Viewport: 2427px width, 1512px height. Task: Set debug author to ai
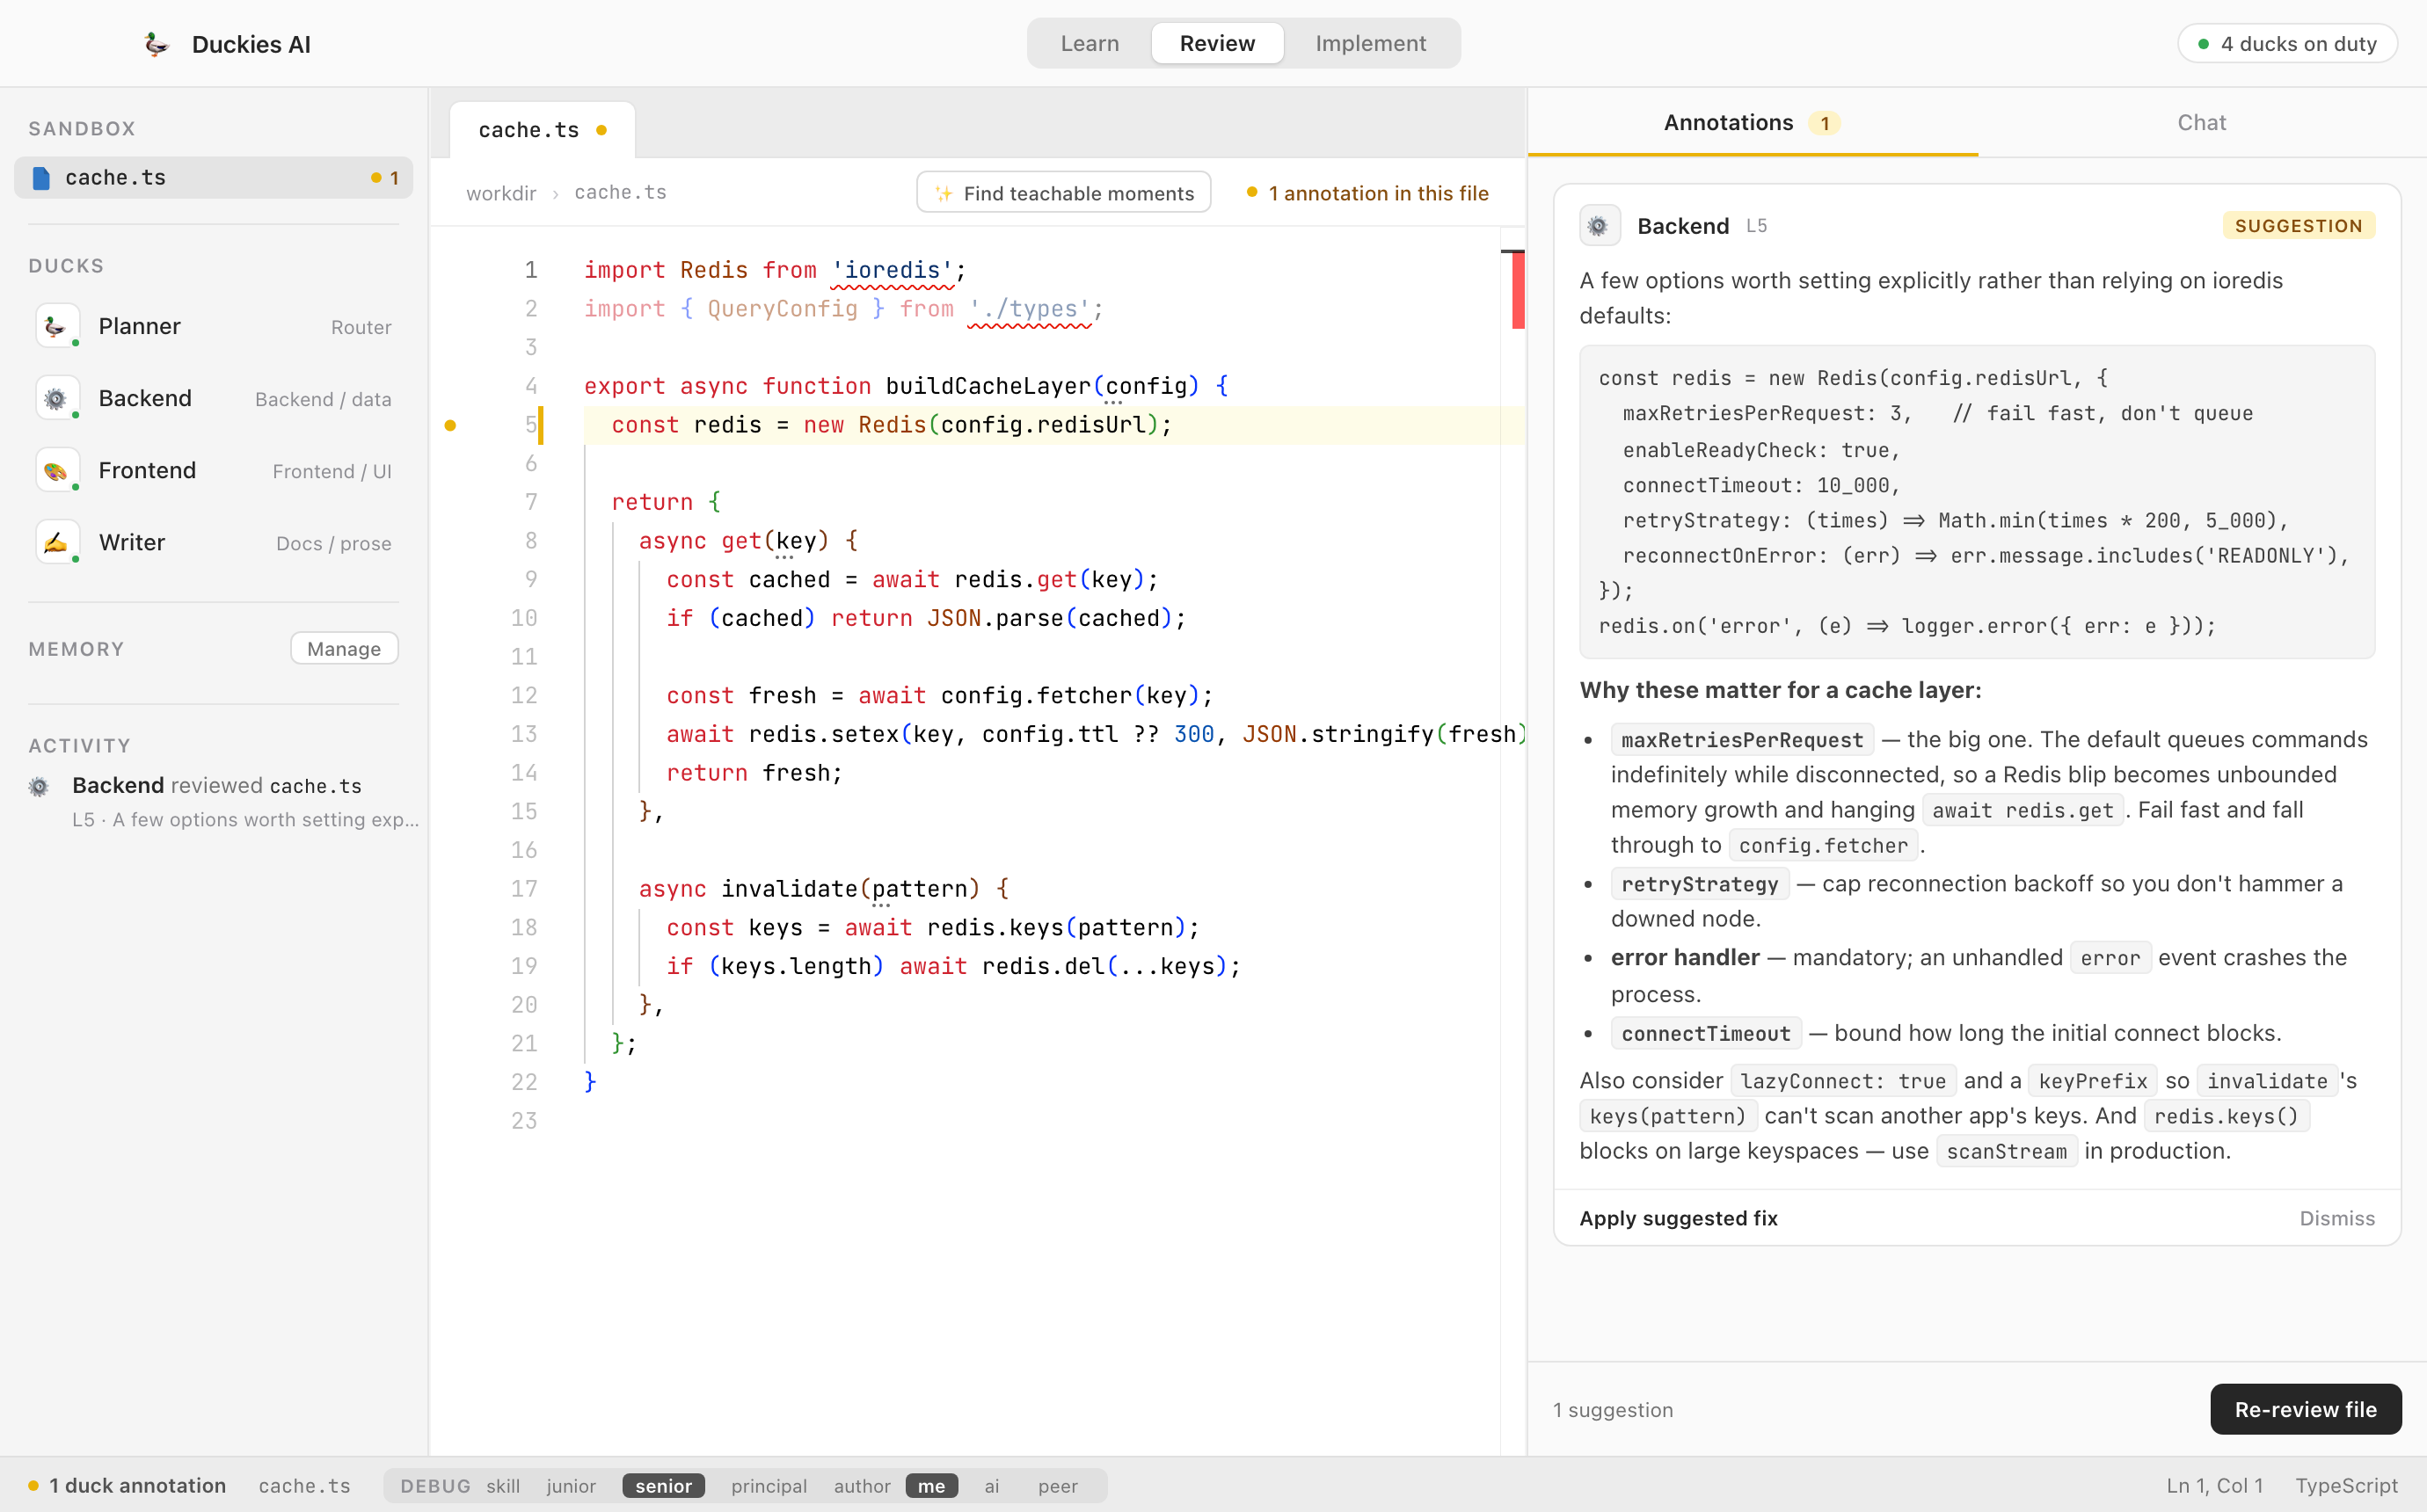click(x=991, y=1486)
